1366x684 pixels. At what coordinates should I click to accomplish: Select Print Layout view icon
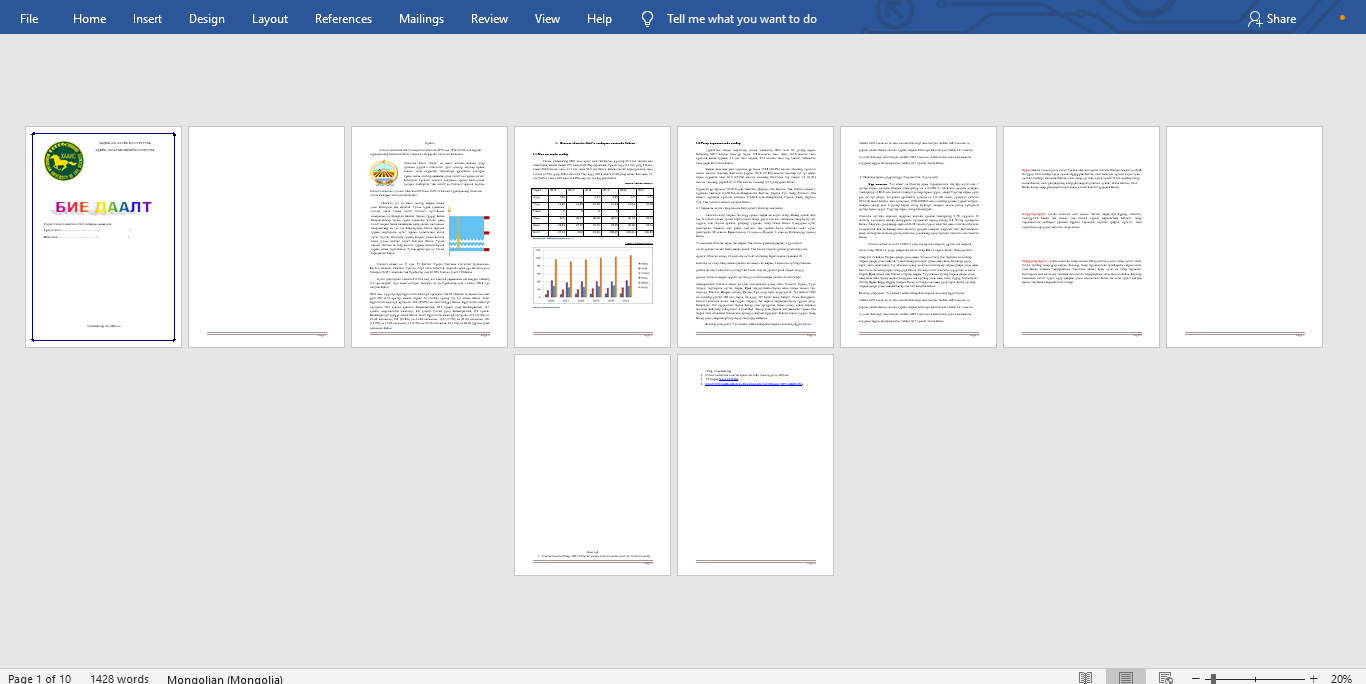(1126, 678)
